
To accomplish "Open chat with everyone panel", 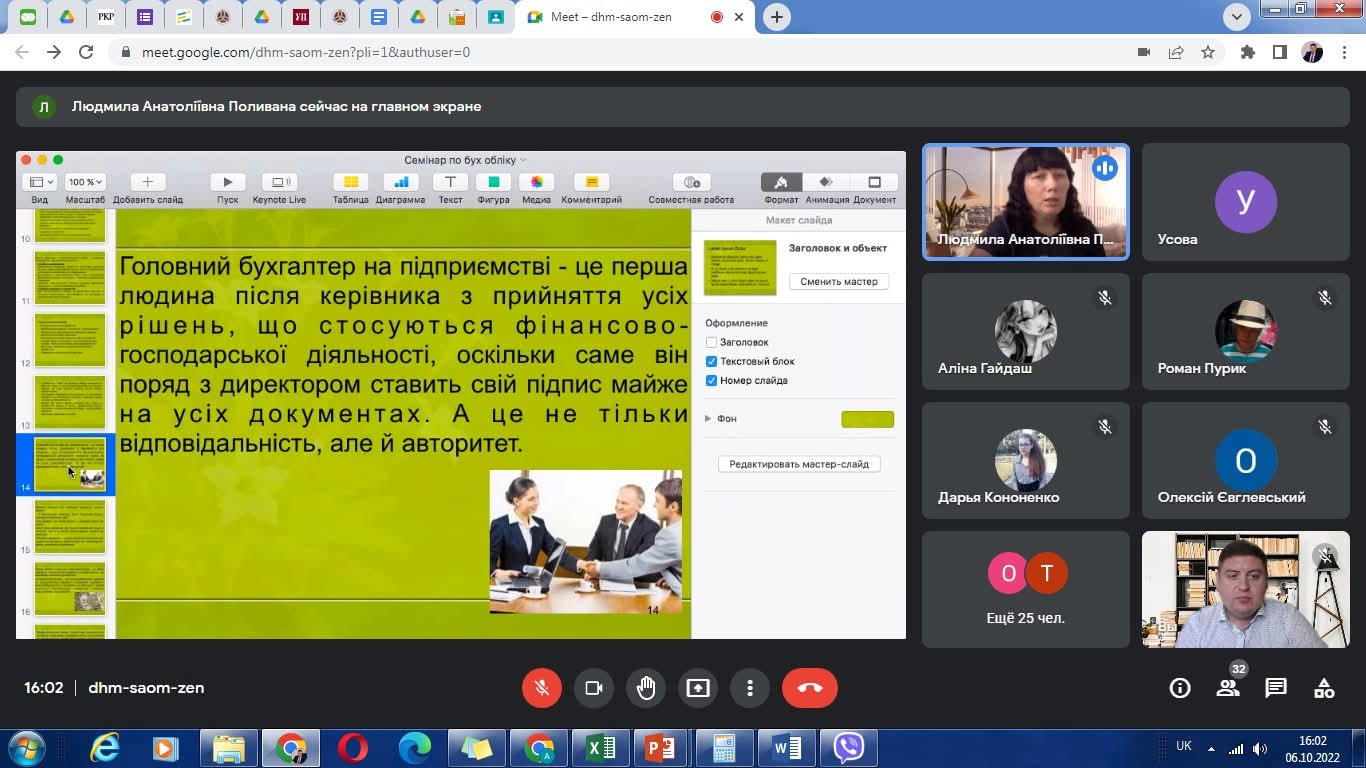I will pos(1276,688).
